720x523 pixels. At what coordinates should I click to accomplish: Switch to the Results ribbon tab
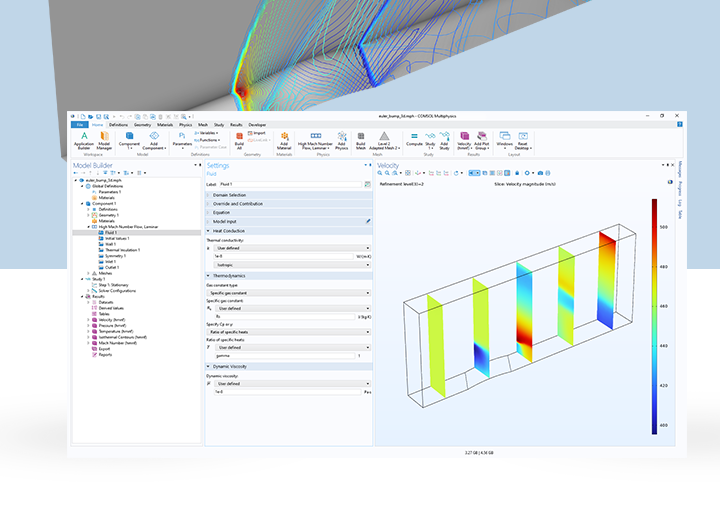click(x=236, y=125)
